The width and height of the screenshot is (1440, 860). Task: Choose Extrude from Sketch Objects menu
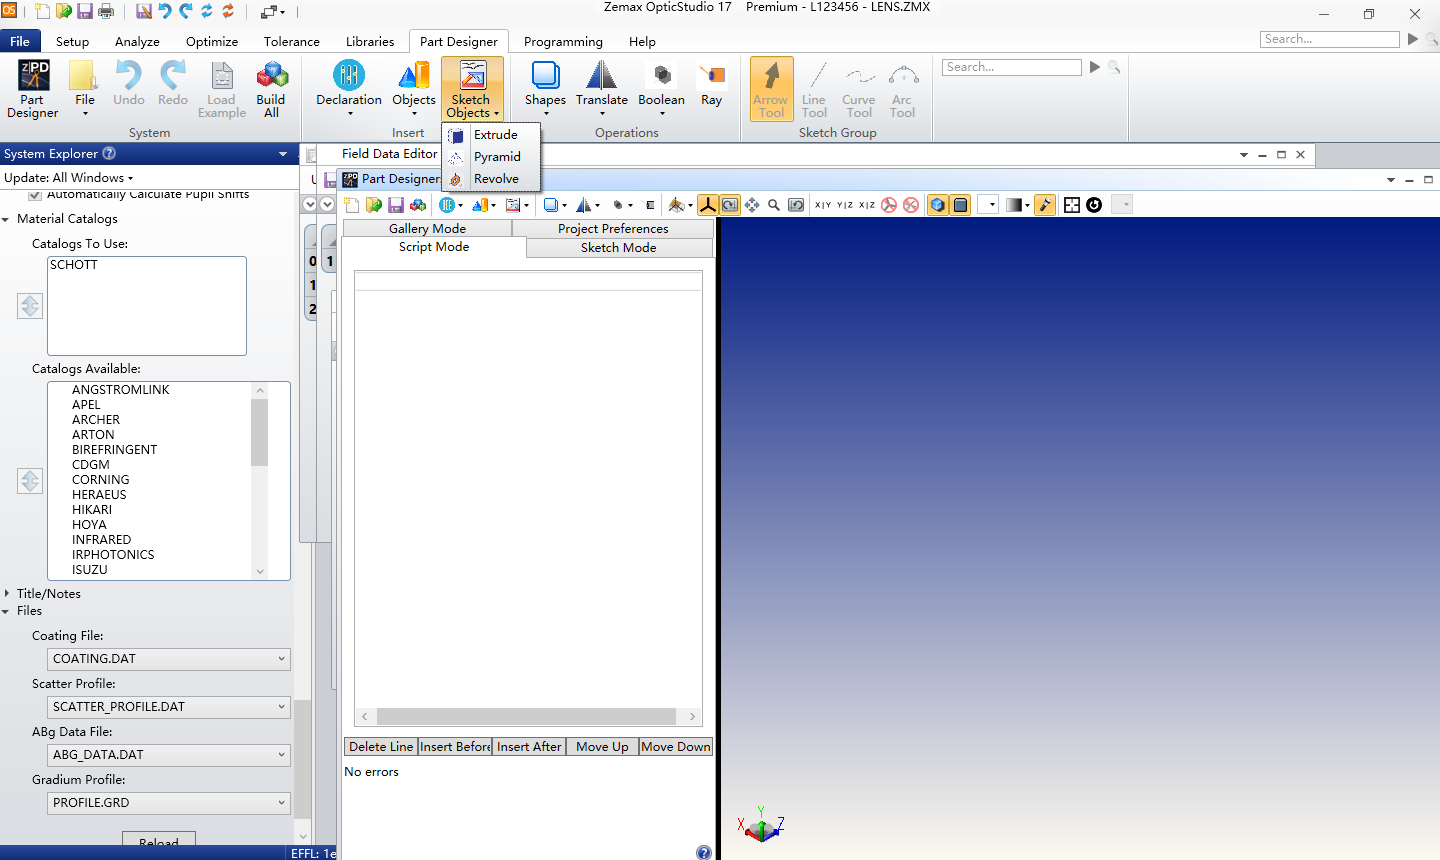point(490,135)
